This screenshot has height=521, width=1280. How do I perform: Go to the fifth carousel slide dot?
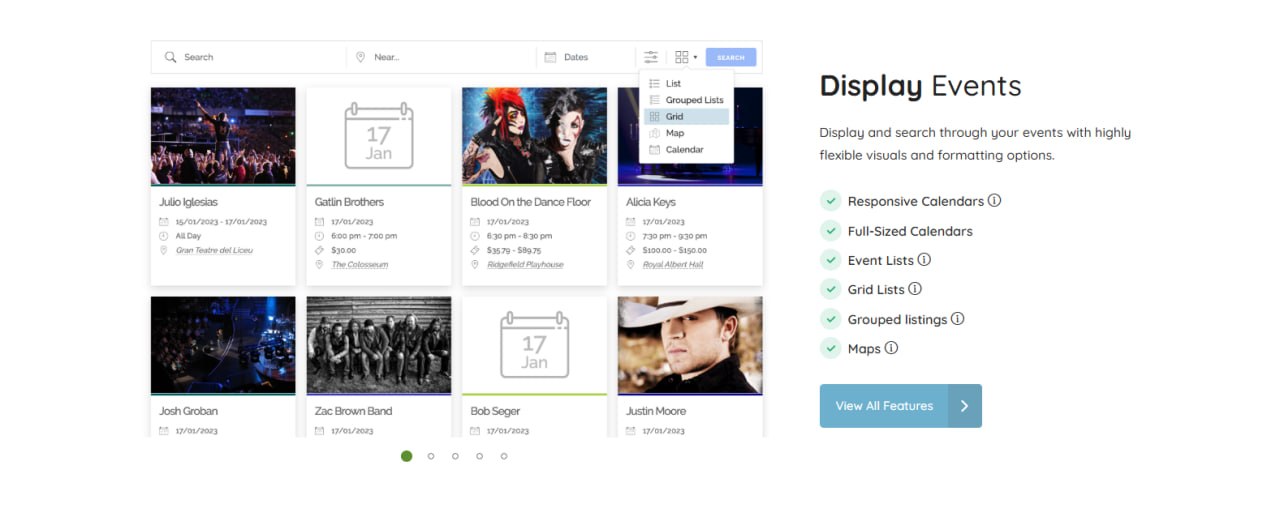(x=504, y=456)
